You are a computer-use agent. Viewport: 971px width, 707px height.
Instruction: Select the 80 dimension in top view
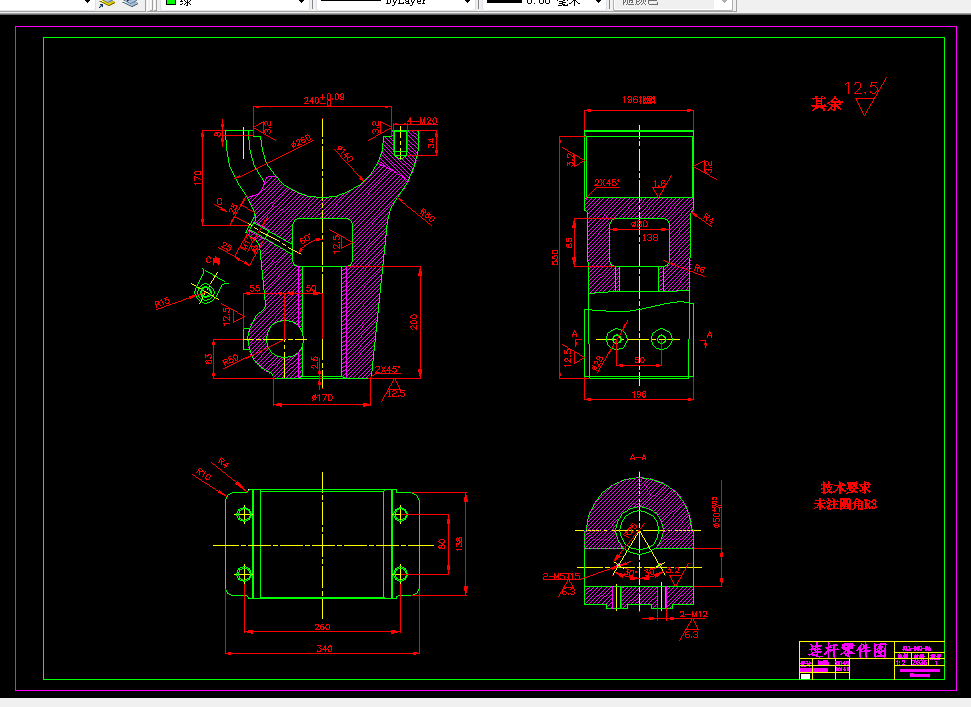coord(442,544)
